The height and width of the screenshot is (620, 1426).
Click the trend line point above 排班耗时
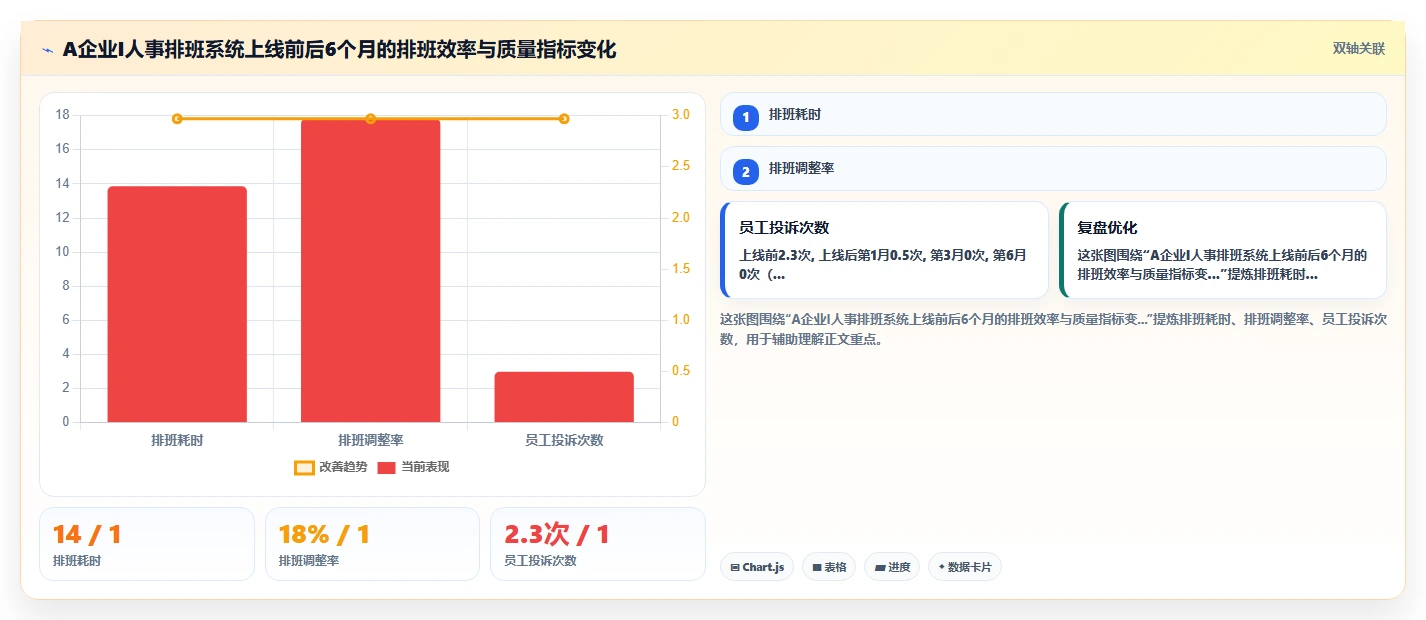tap(177, 119)
